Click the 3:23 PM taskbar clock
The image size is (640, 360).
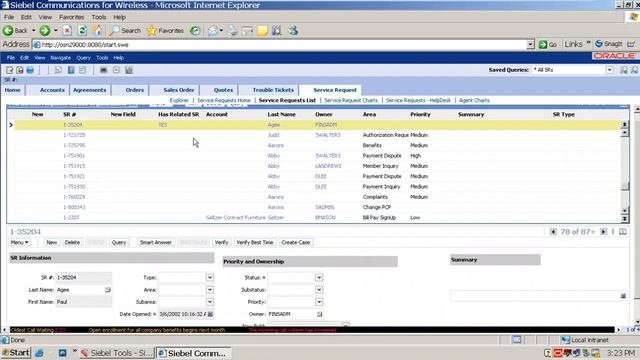(620, 353)
